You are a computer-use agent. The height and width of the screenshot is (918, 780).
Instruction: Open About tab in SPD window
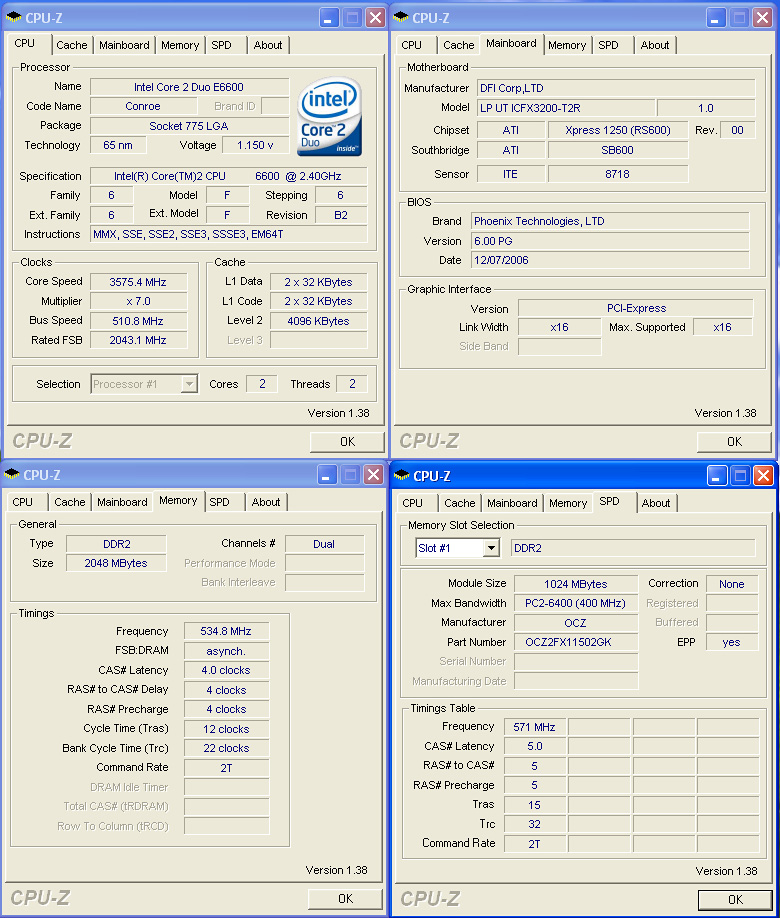[656, 503]
